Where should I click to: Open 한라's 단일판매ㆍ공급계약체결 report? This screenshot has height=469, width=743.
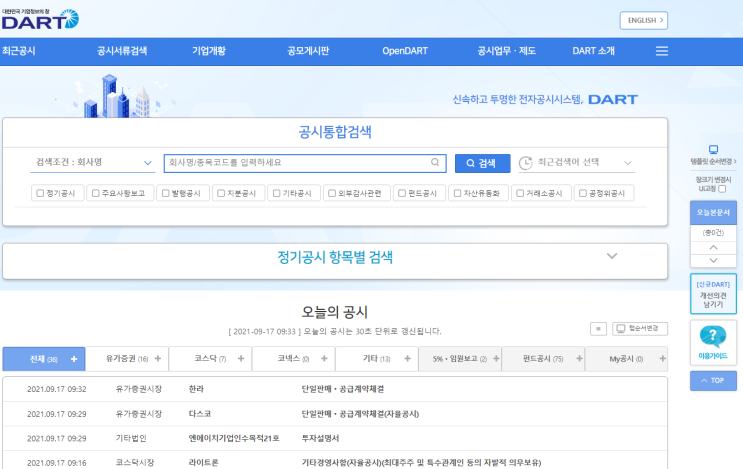tap(343, 389)
